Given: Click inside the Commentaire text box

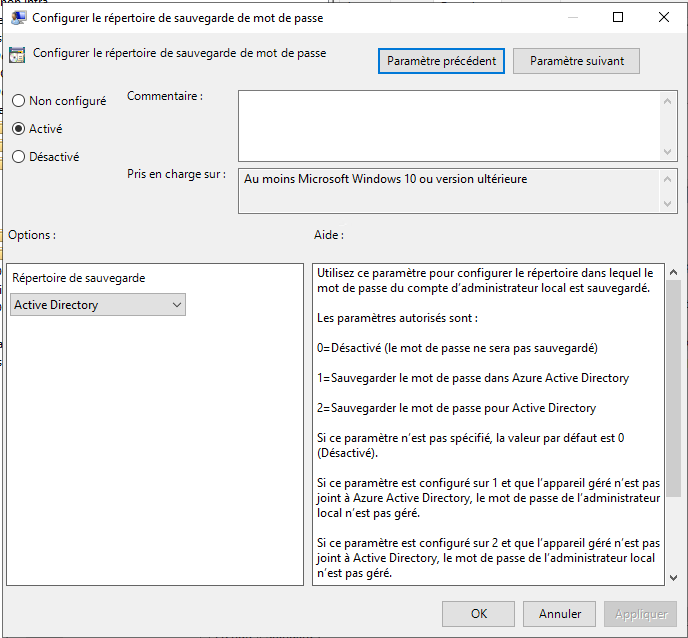Looking at the screenshot, I should tap(448, 126).
